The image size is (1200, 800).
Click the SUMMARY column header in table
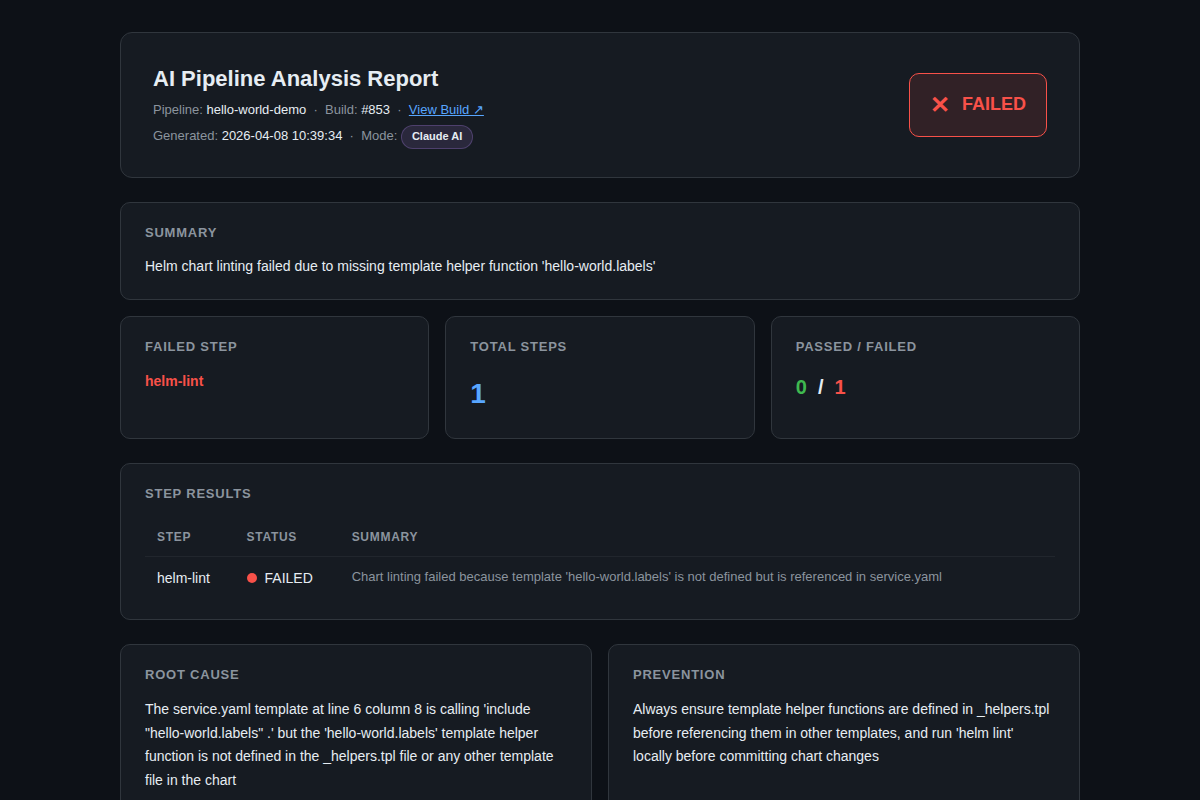(x=385, y=537)
